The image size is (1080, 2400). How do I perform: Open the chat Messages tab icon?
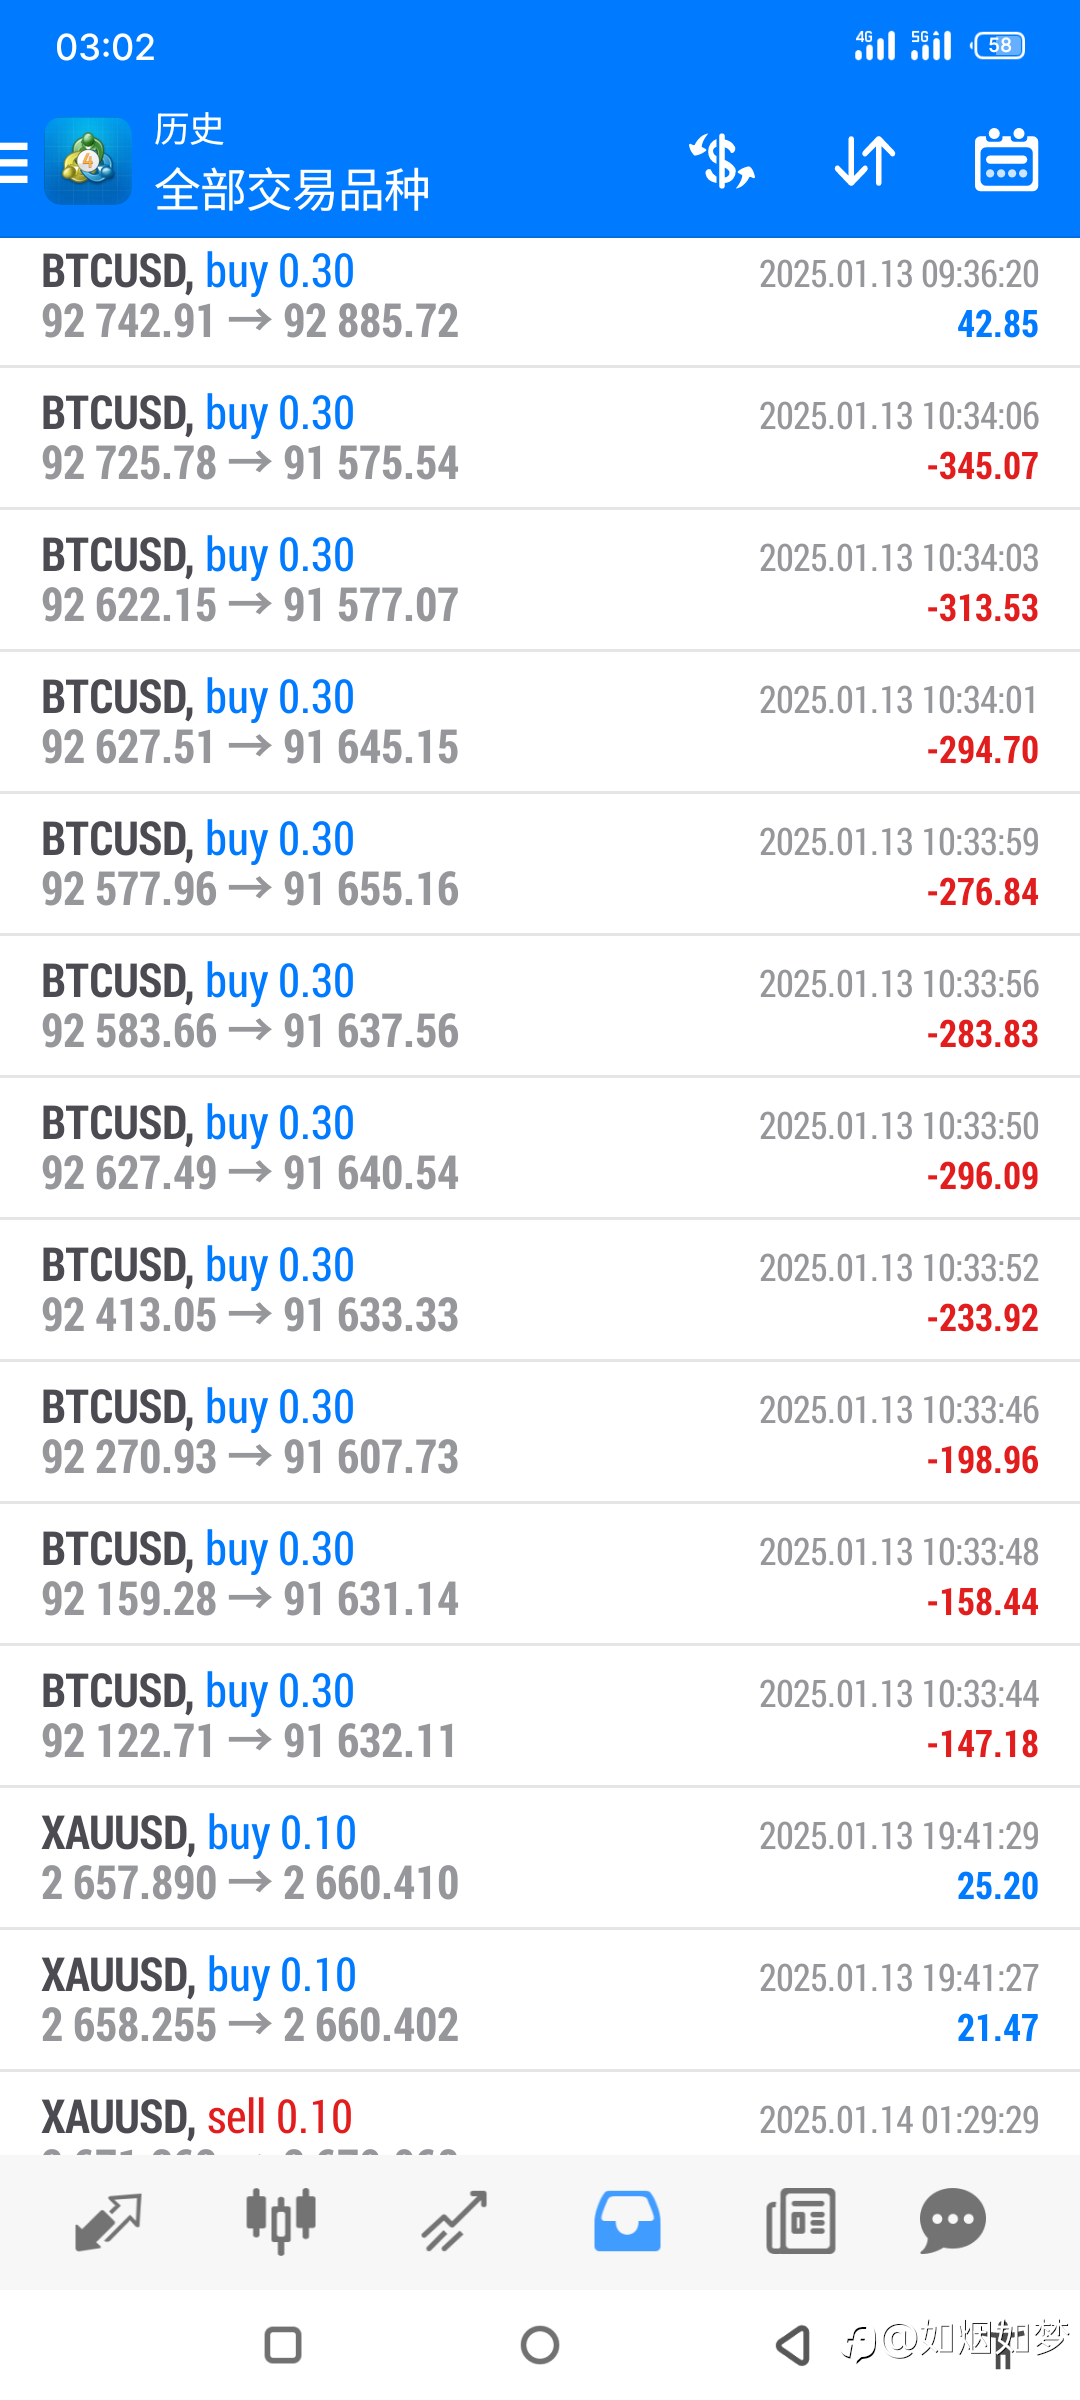(952, 2221)
